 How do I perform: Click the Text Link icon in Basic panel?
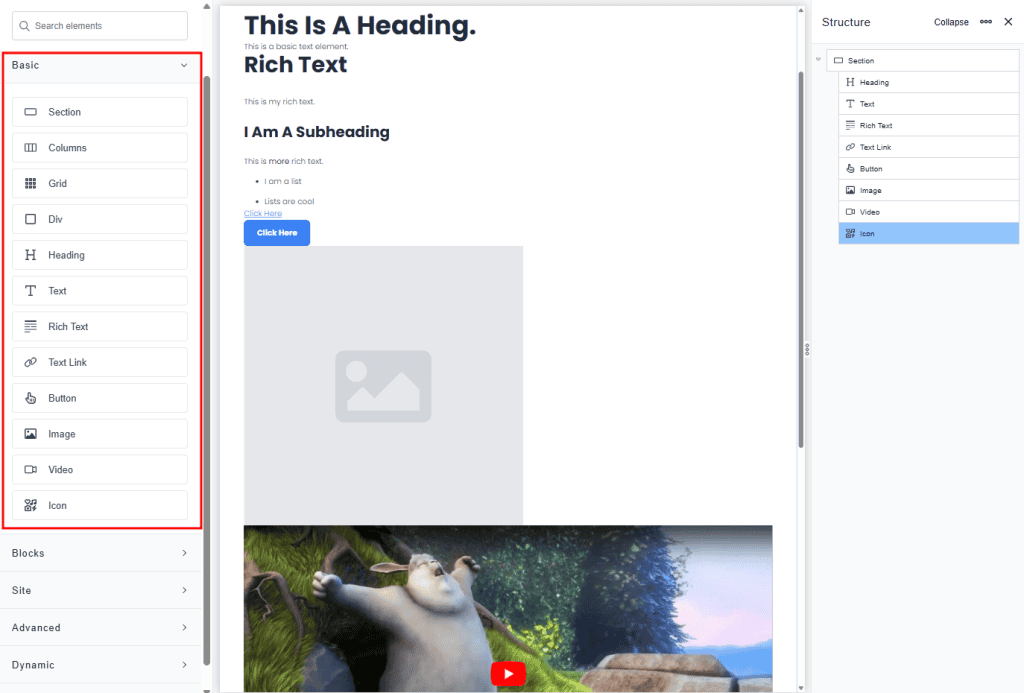31,362
